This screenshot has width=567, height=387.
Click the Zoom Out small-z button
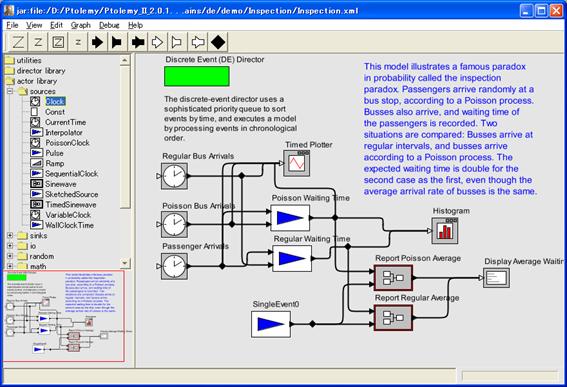click(x=78, y=42)
